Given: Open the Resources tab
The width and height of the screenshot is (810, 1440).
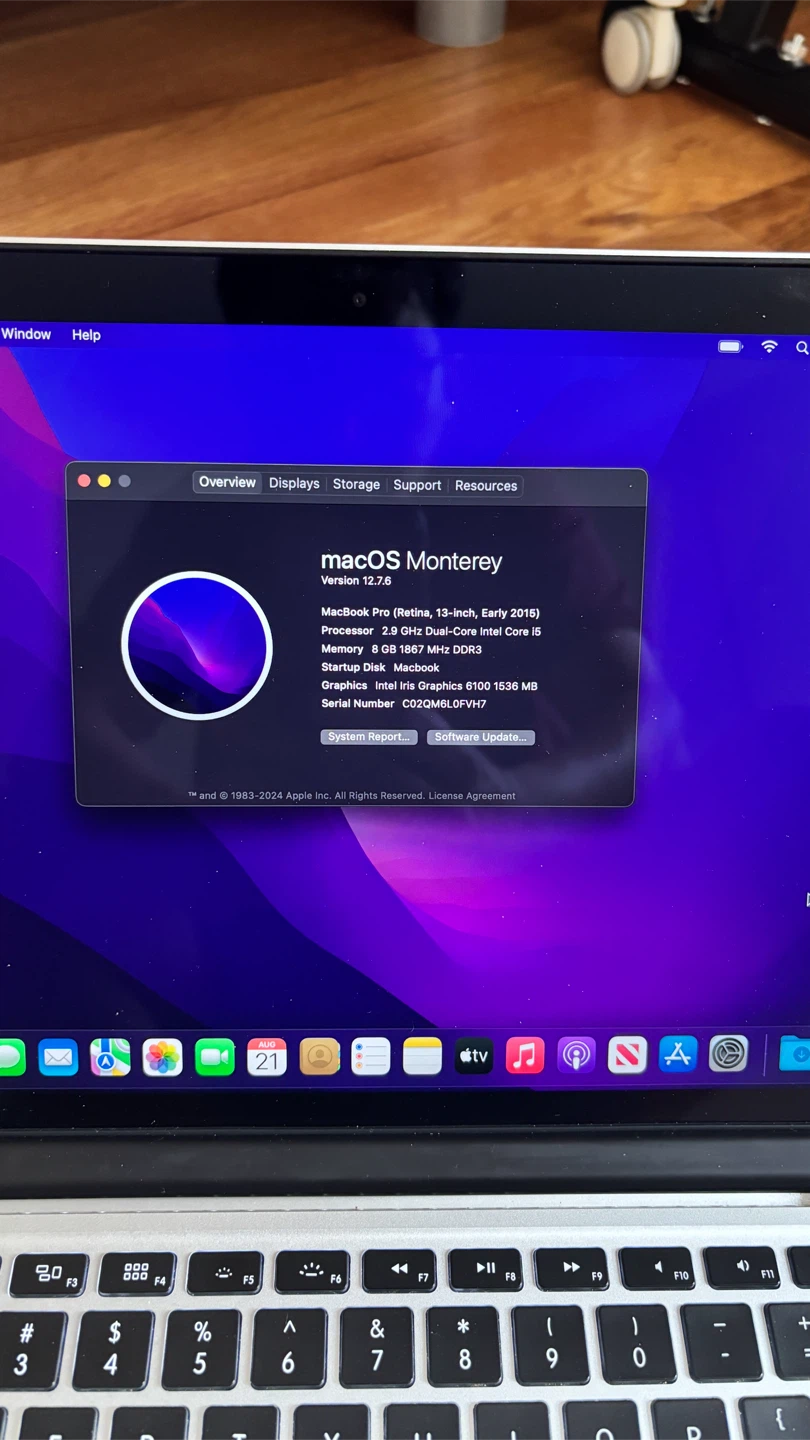Looking at the screenshot, I should (486, 486).
